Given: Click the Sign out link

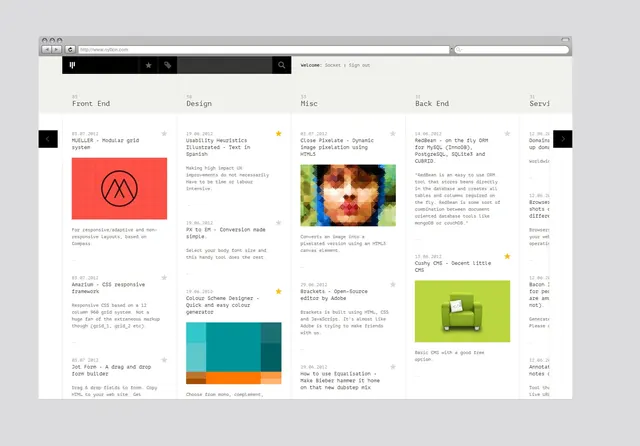Looking at the screenshot, I should 359,65.
